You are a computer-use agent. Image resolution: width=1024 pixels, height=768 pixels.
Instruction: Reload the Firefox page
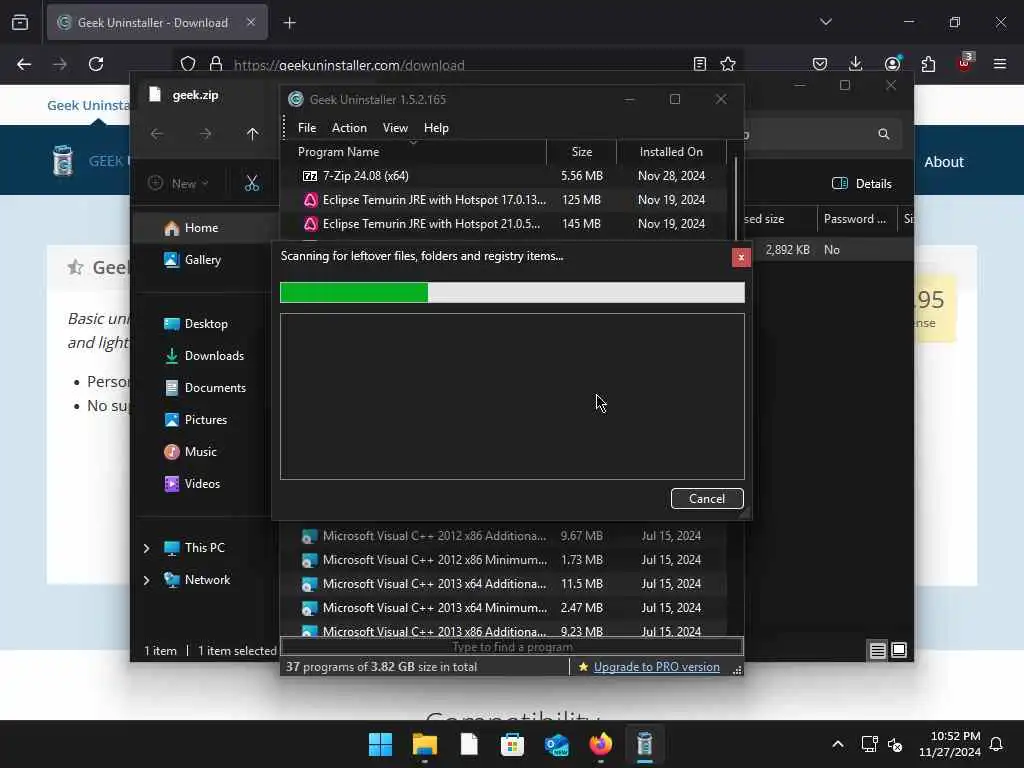[x=96, y=64]
